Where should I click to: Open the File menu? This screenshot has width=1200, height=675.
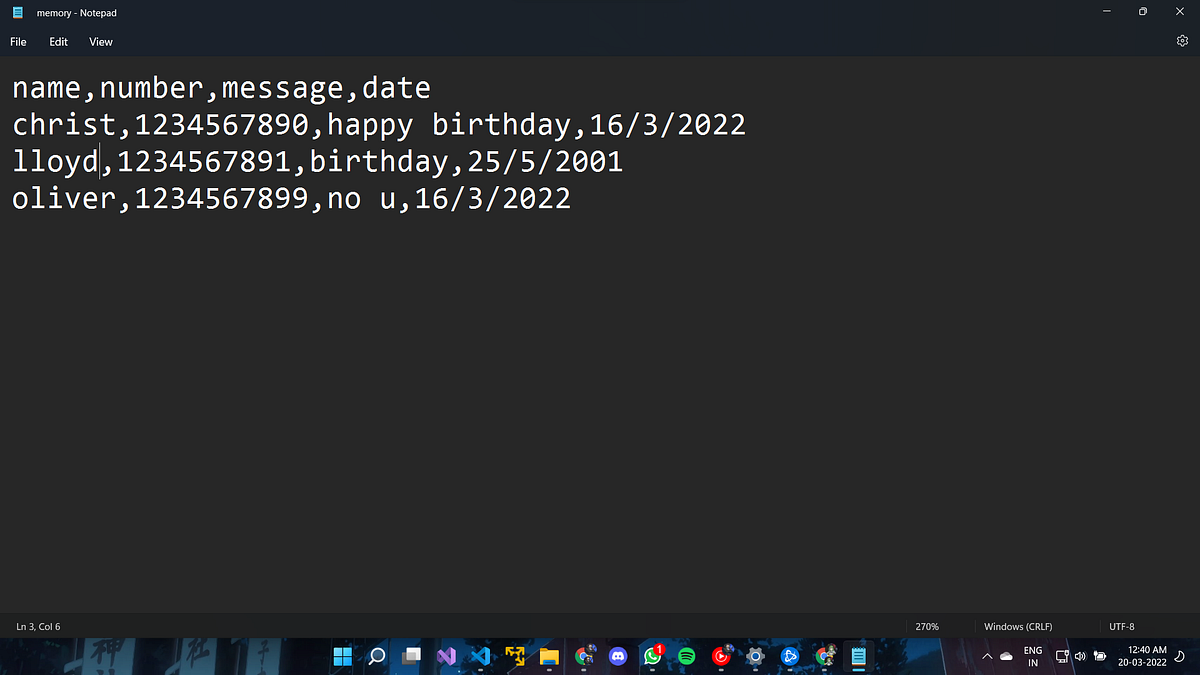pos(18,42)
